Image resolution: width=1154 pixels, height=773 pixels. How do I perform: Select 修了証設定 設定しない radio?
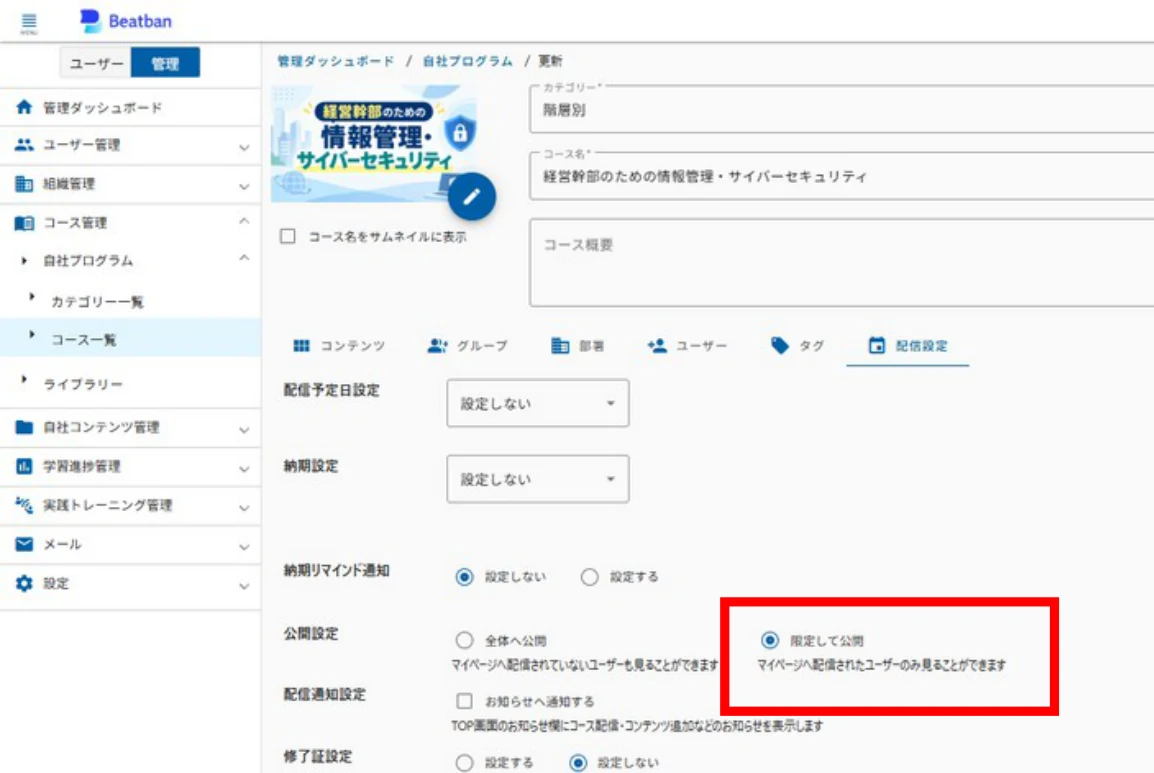(578, 763)
